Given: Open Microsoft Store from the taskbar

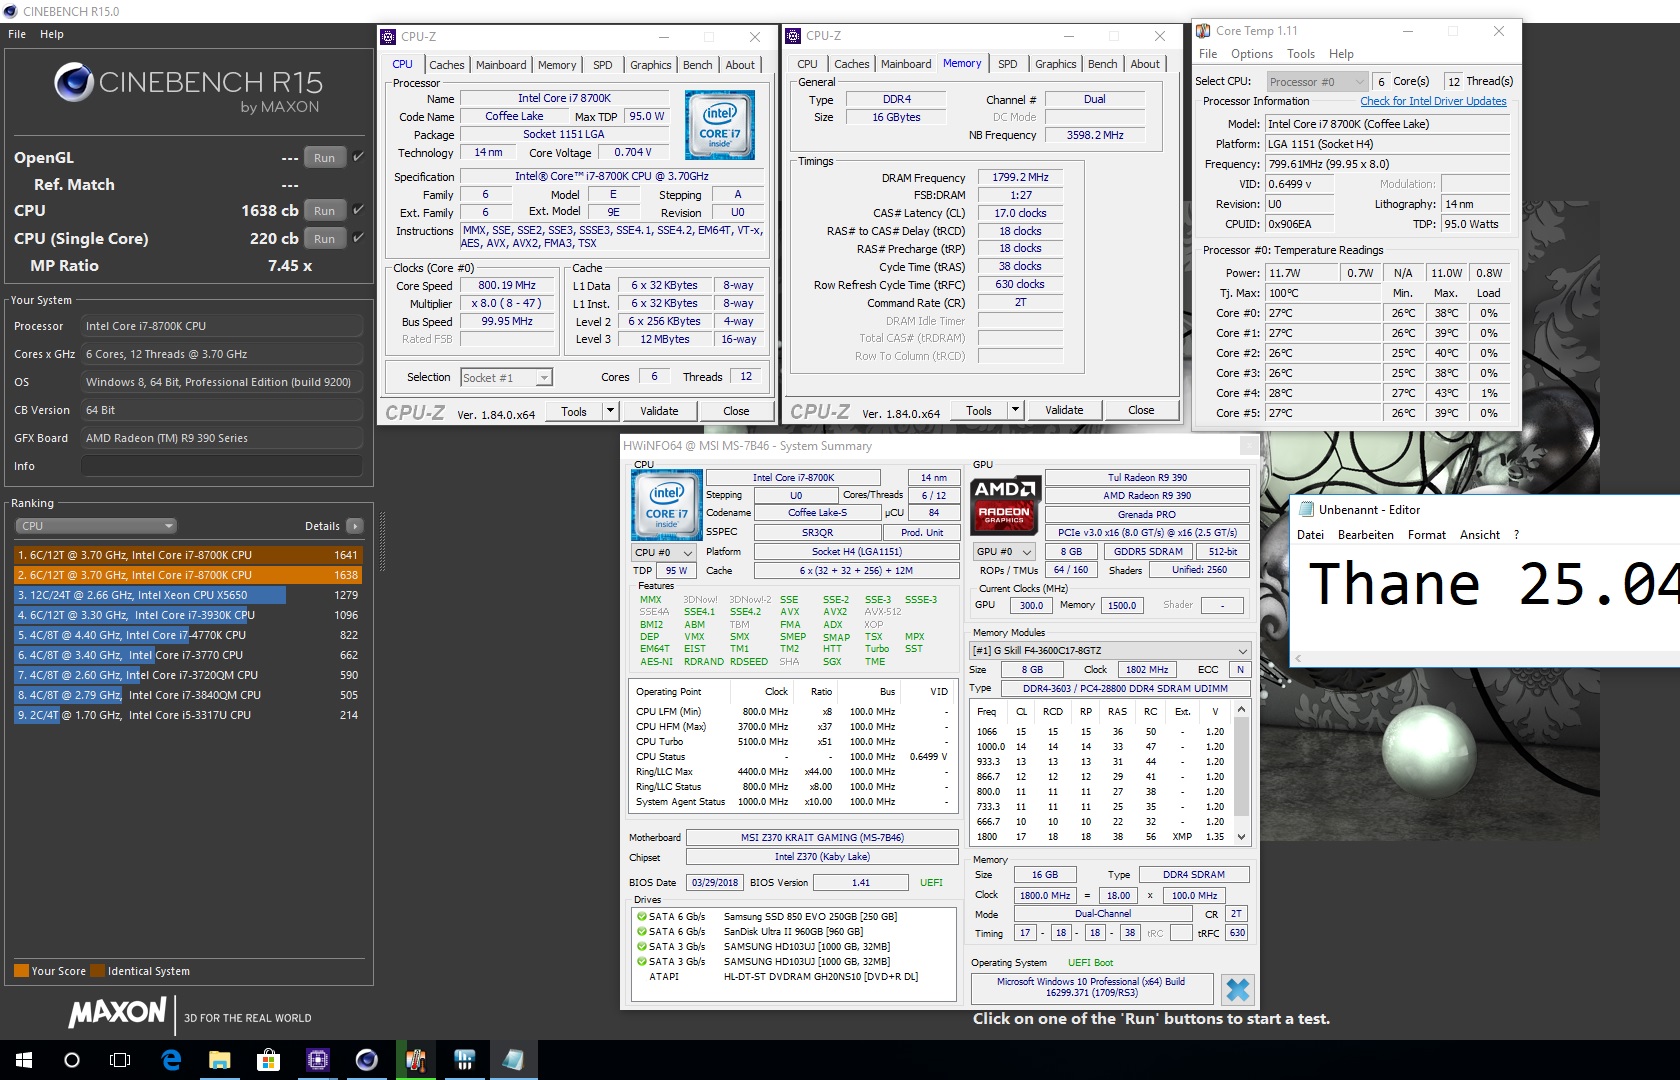Looking at the screenshot, I should (268, 1060).
